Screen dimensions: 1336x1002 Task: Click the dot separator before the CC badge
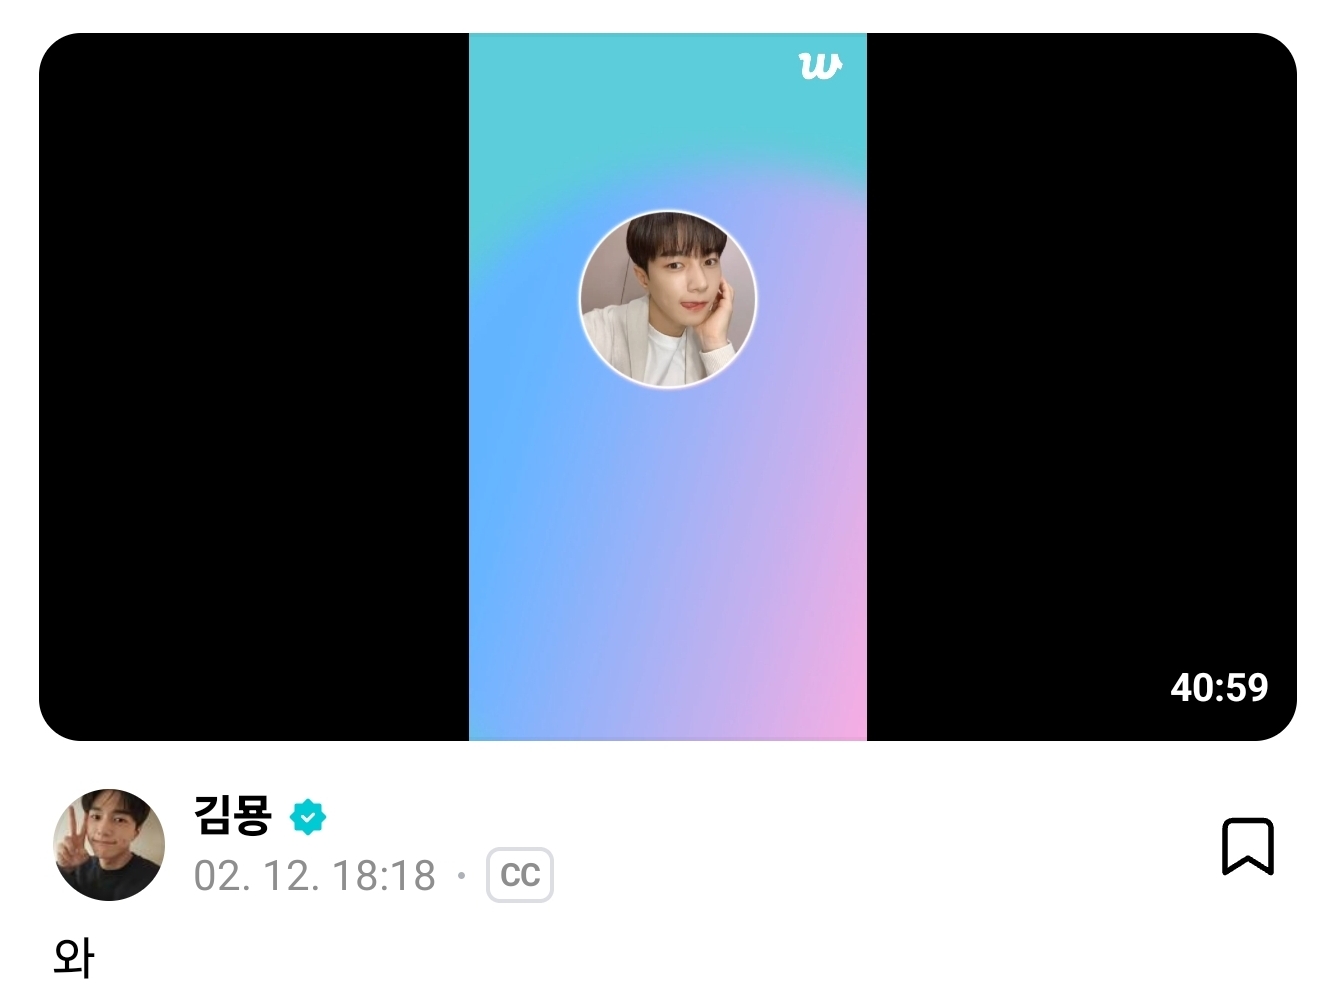[461, 876]
